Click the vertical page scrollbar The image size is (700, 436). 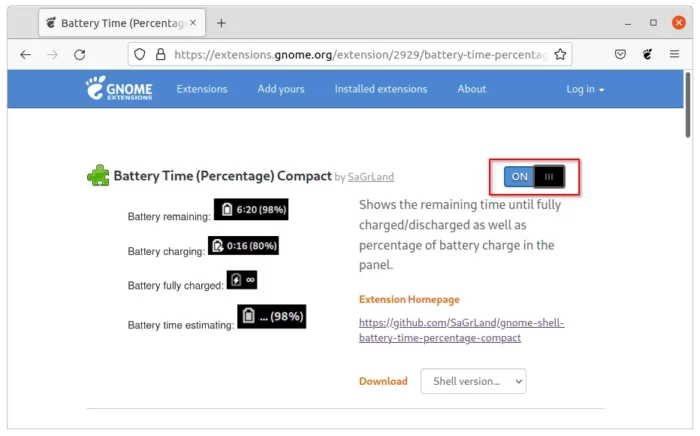(x=688, y=105)
